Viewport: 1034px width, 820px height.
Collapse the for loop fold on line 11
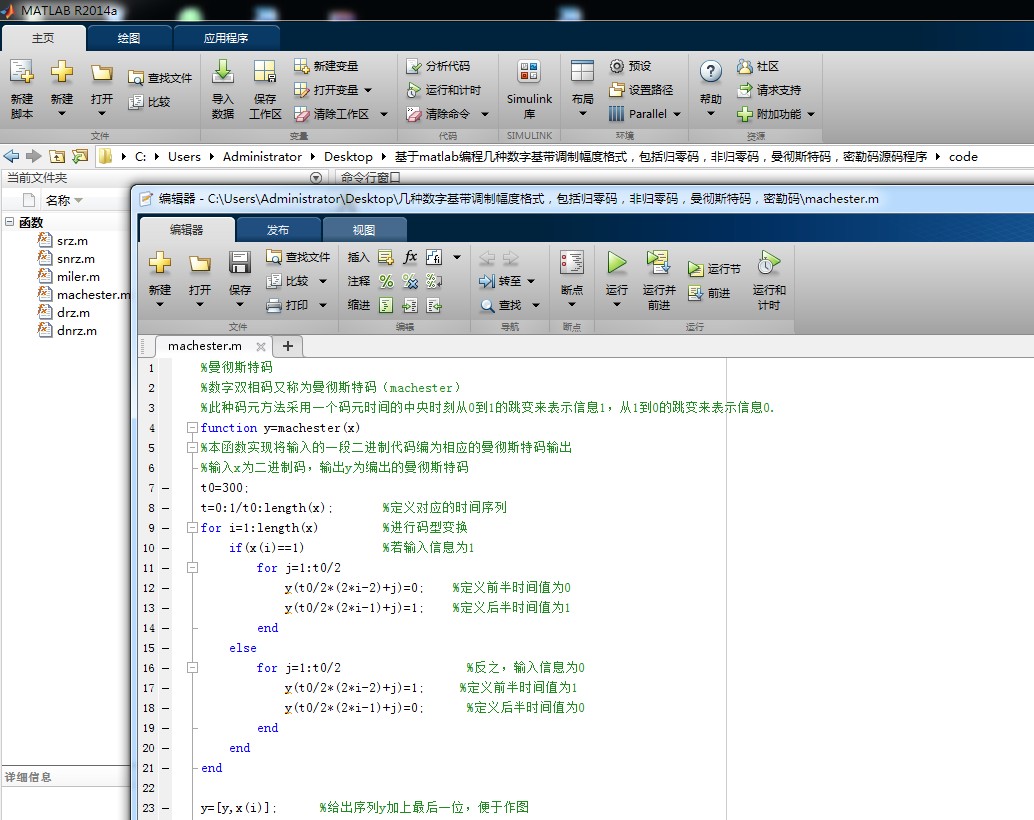[x=192, y=567]
